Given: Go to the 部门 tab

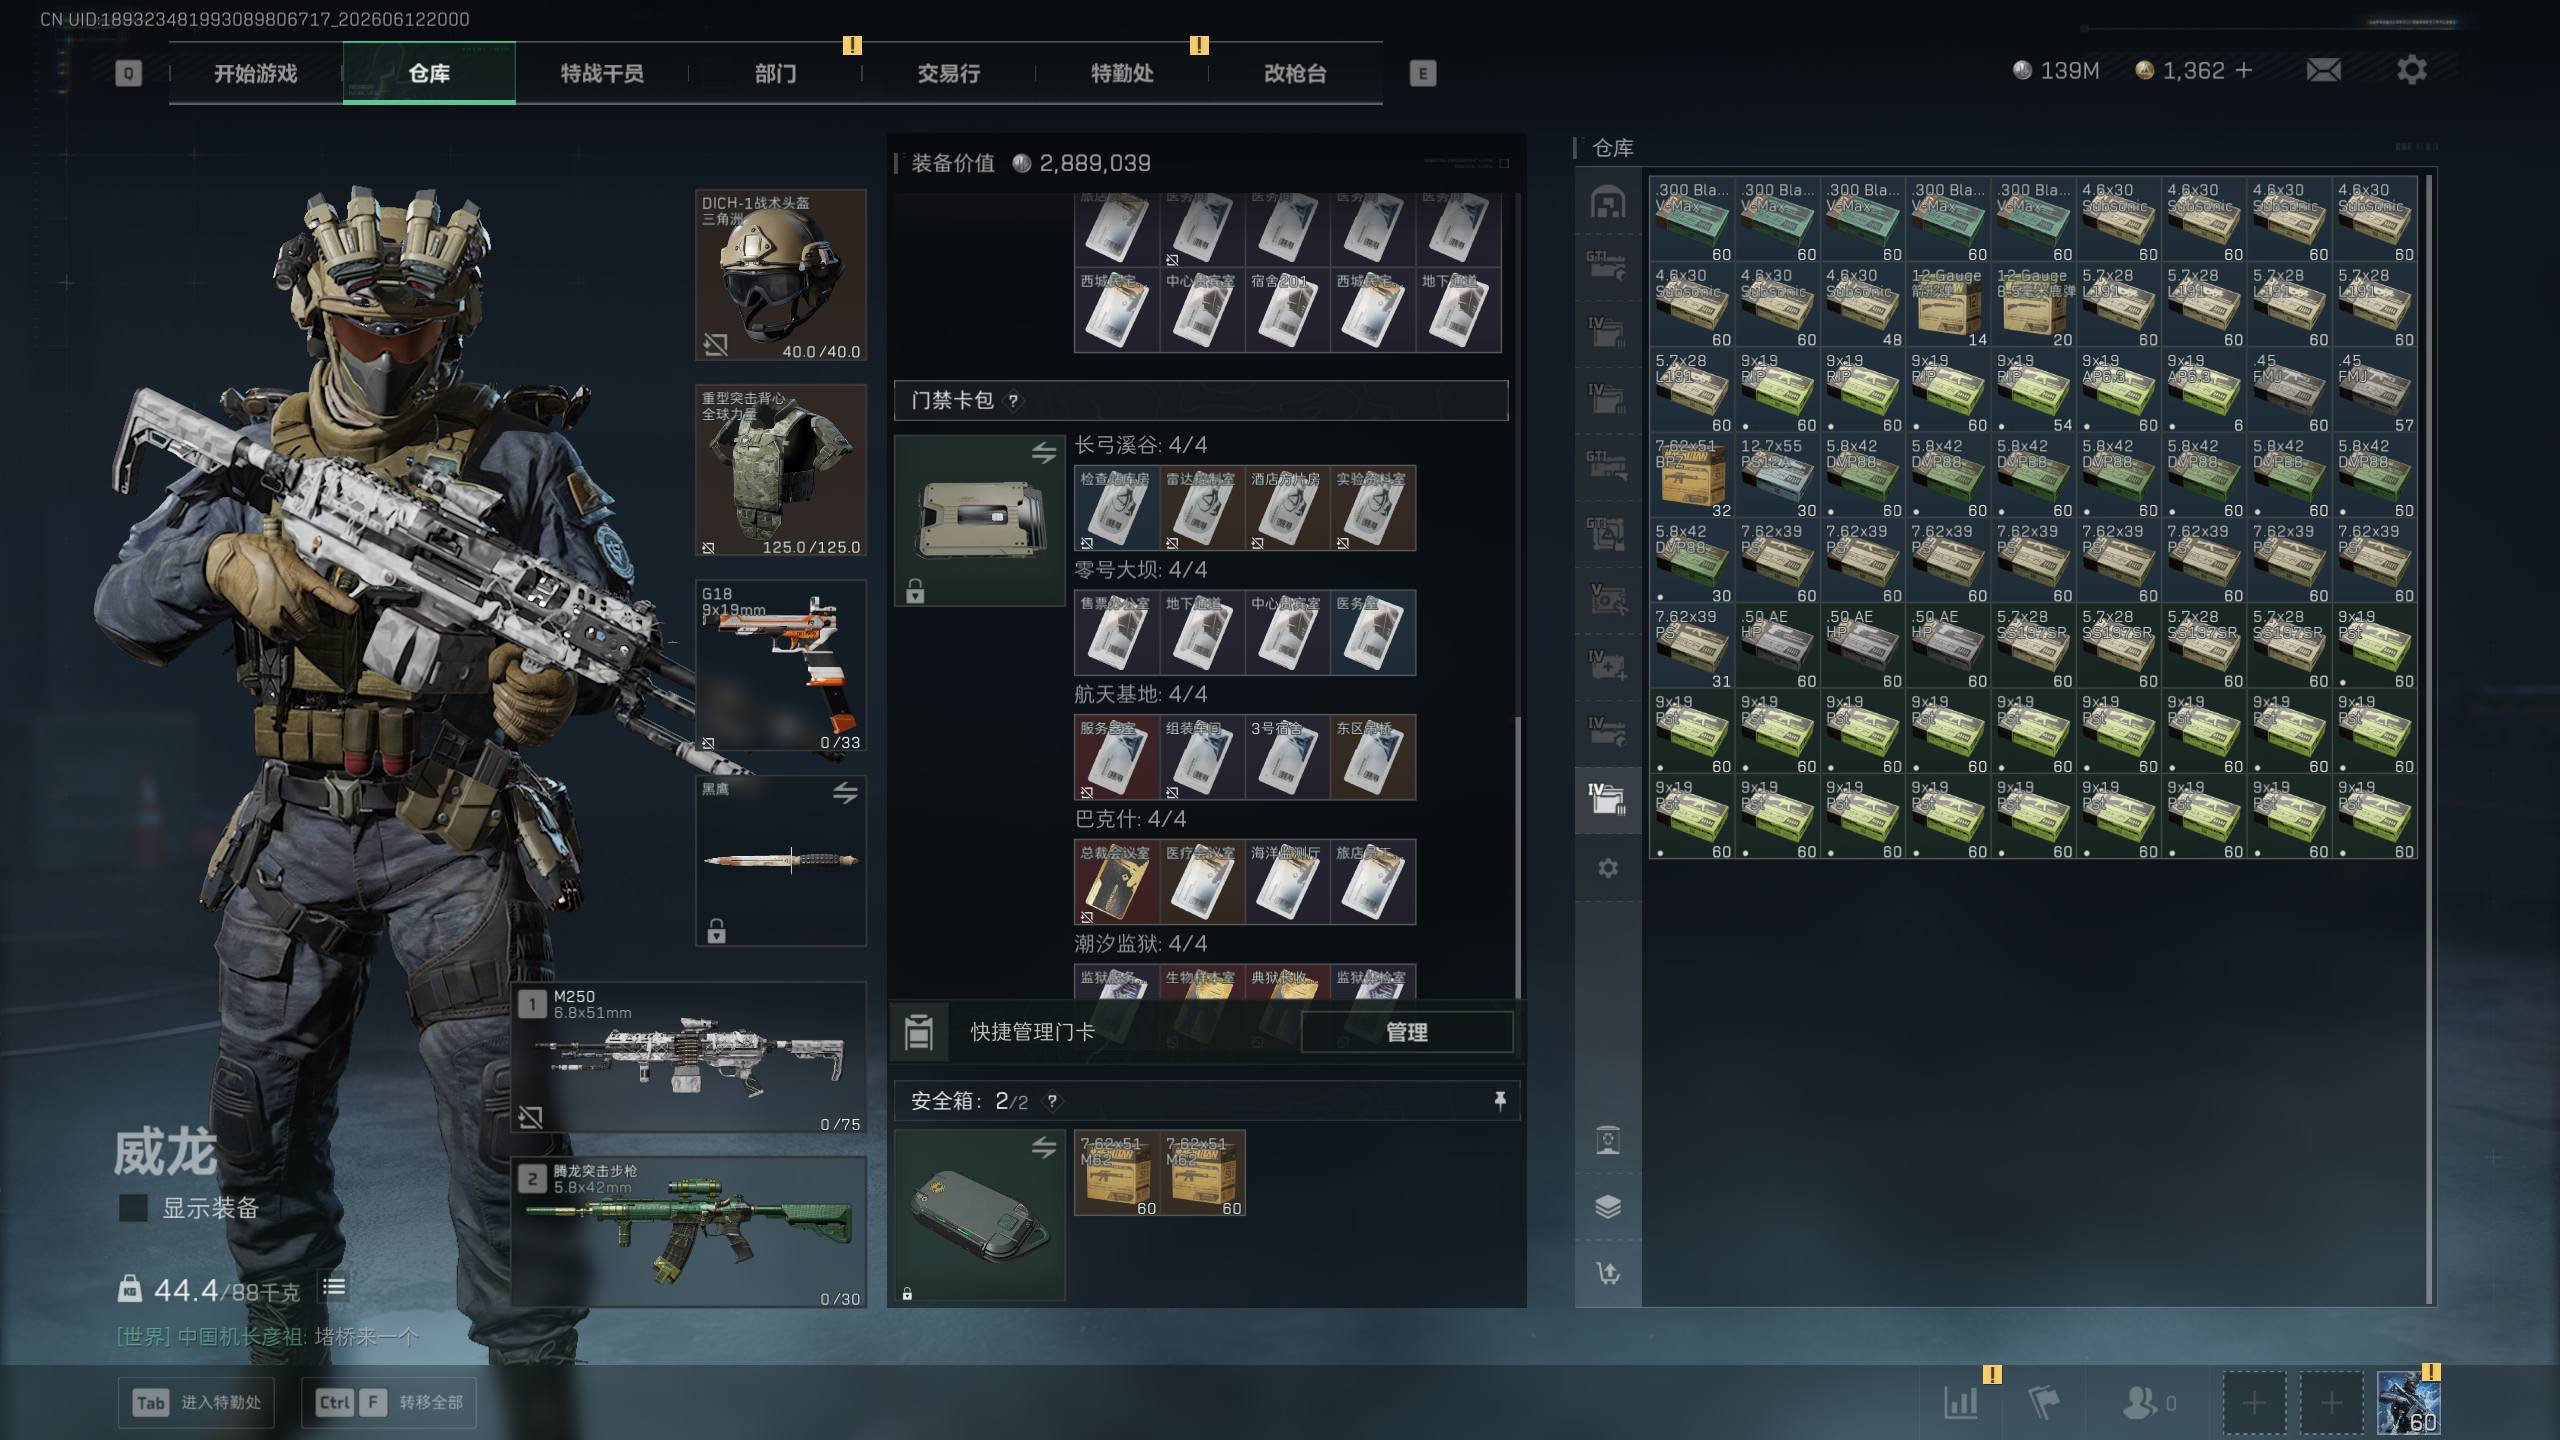Looking at the screenshot, I should point(775,73).
